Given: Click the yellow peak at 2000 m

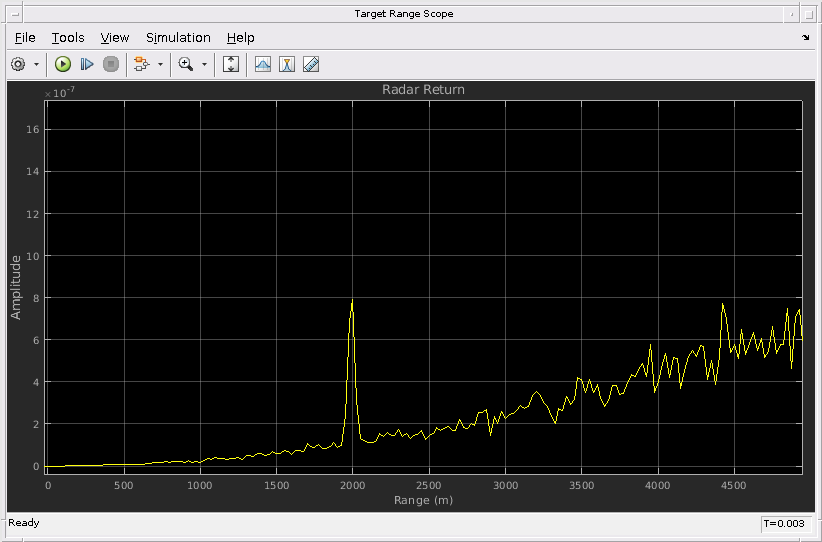Looking at the screenshot, I should 352,301.
